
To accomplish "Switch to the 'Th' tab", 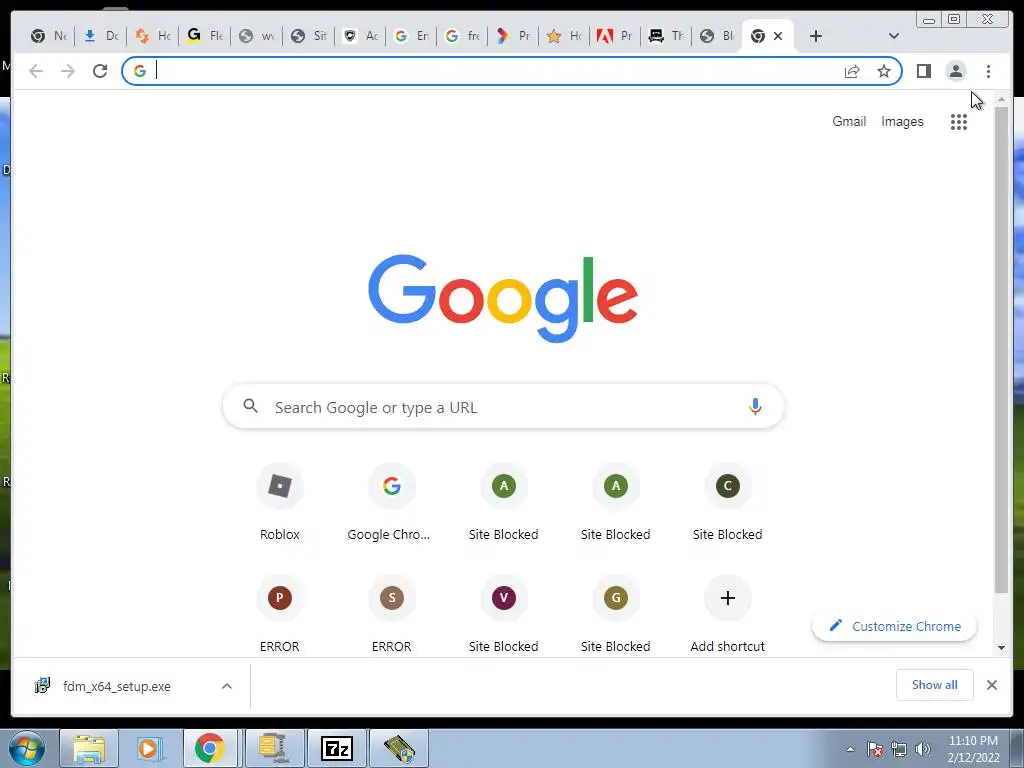I will pos(665,36).
